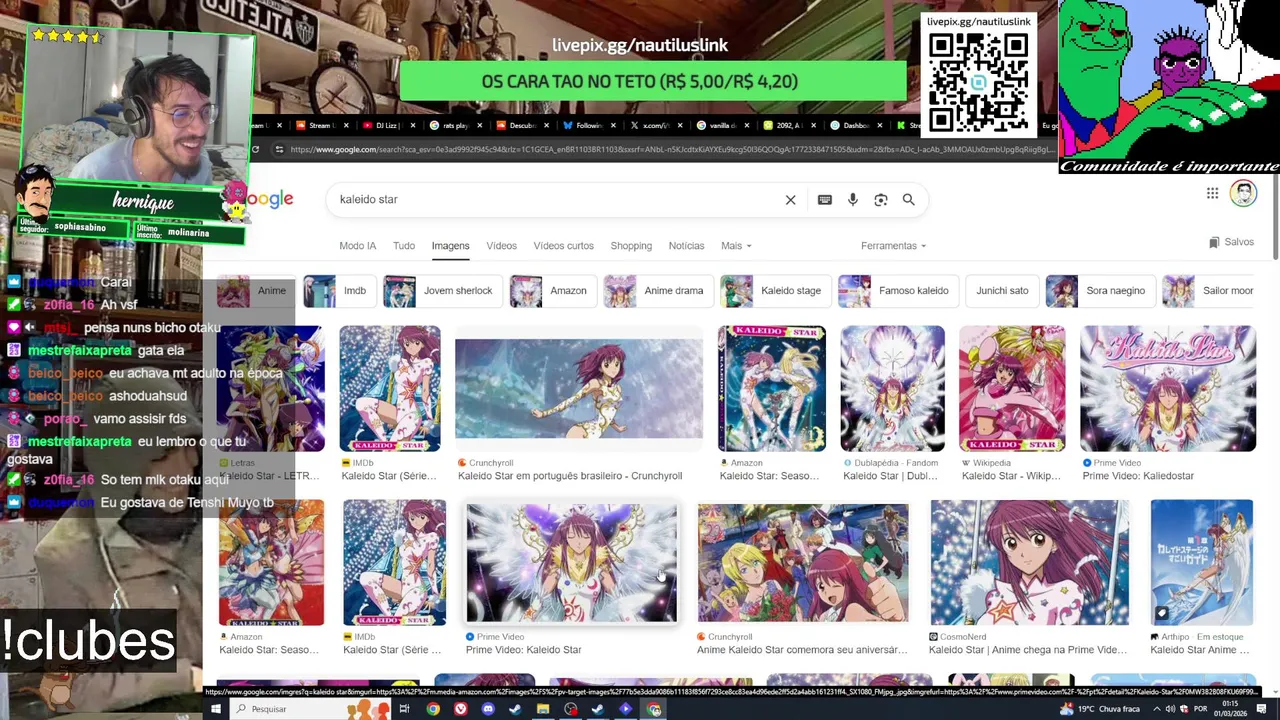Viewport: 1280px width, 720px height.
Task: Open the 'Shopping' tab
Action: (631, 246)
